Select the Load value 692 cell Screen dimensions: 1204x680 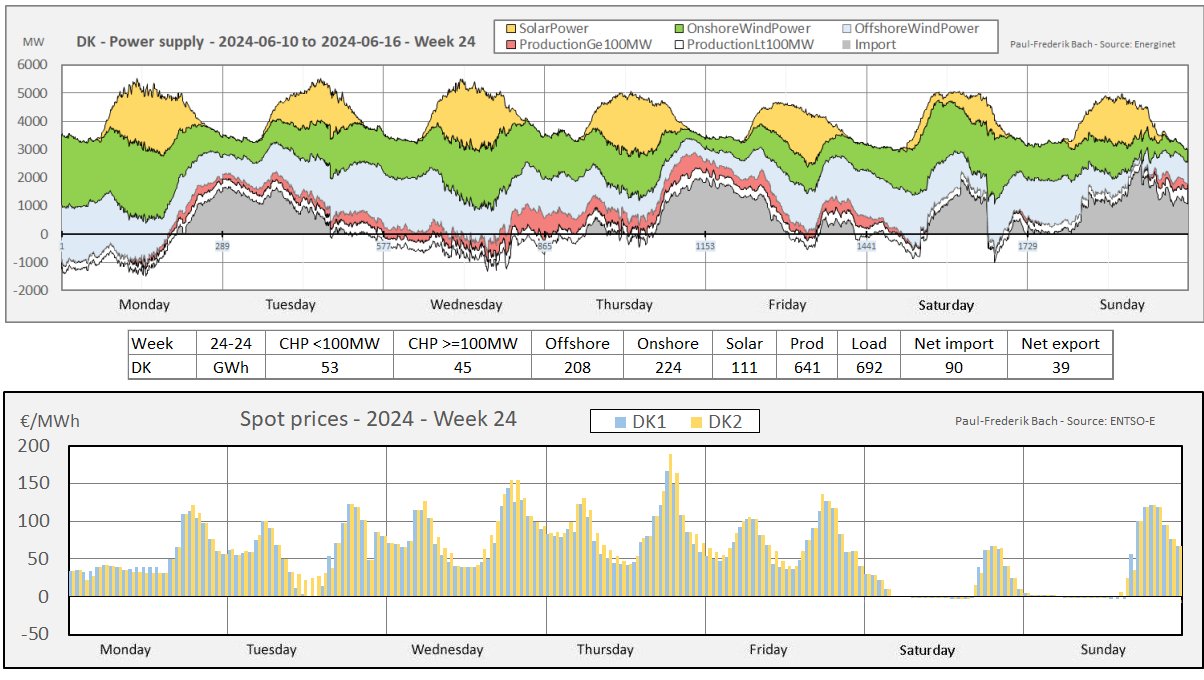868,367
